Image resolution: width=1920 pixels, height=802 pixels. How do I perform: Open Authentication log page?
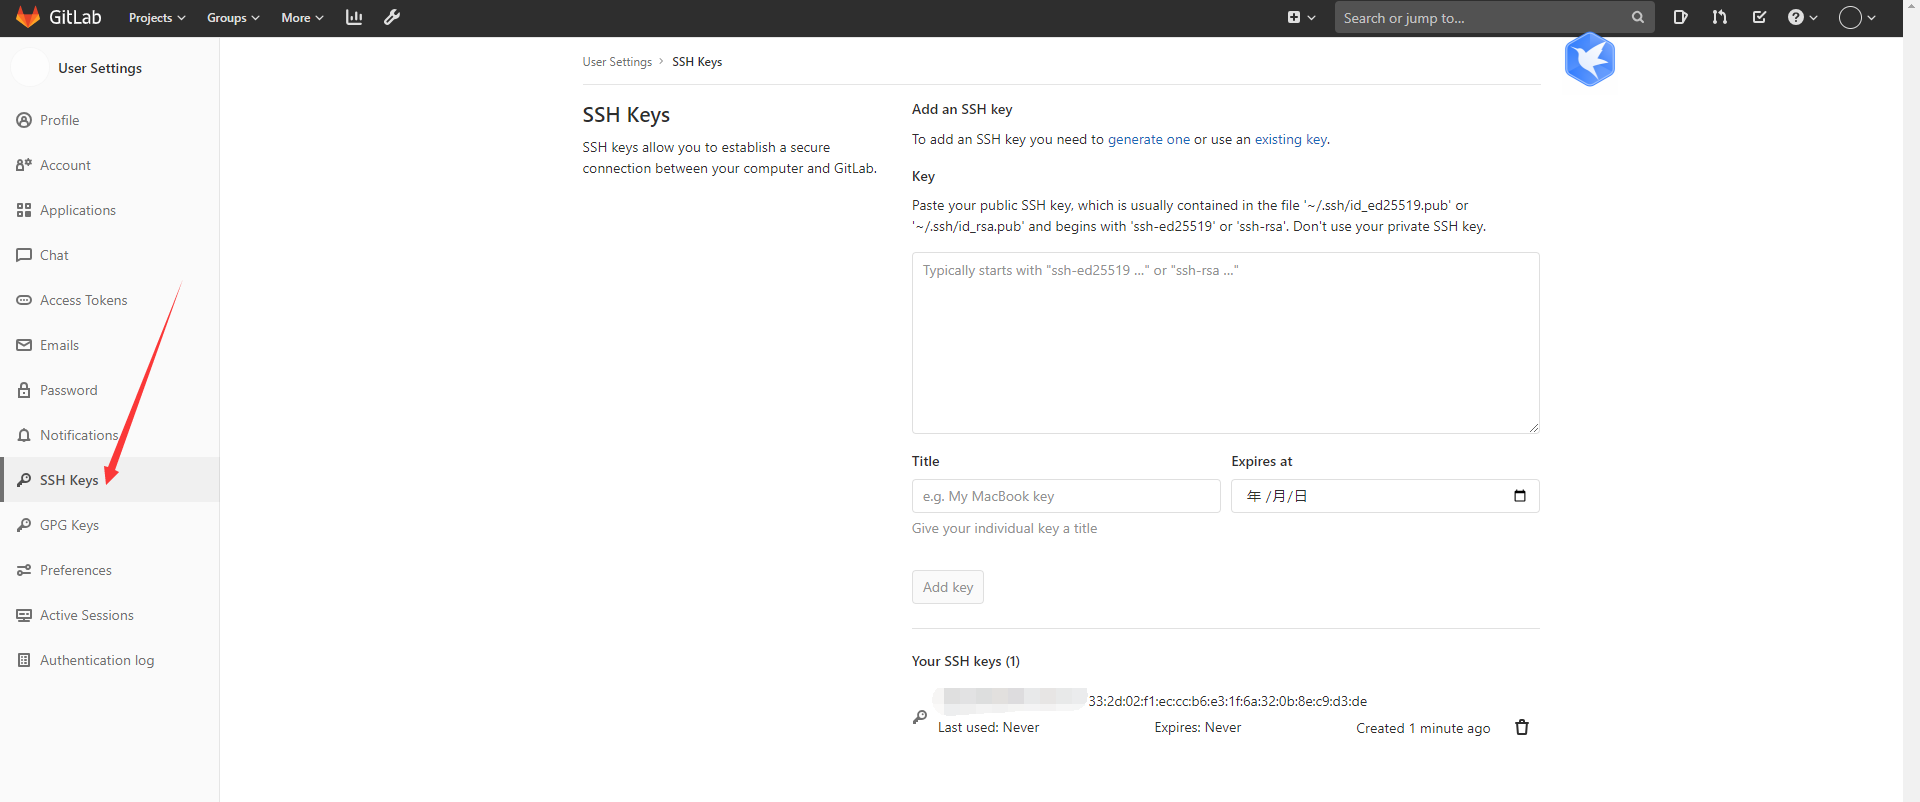(x=109, y=660)
